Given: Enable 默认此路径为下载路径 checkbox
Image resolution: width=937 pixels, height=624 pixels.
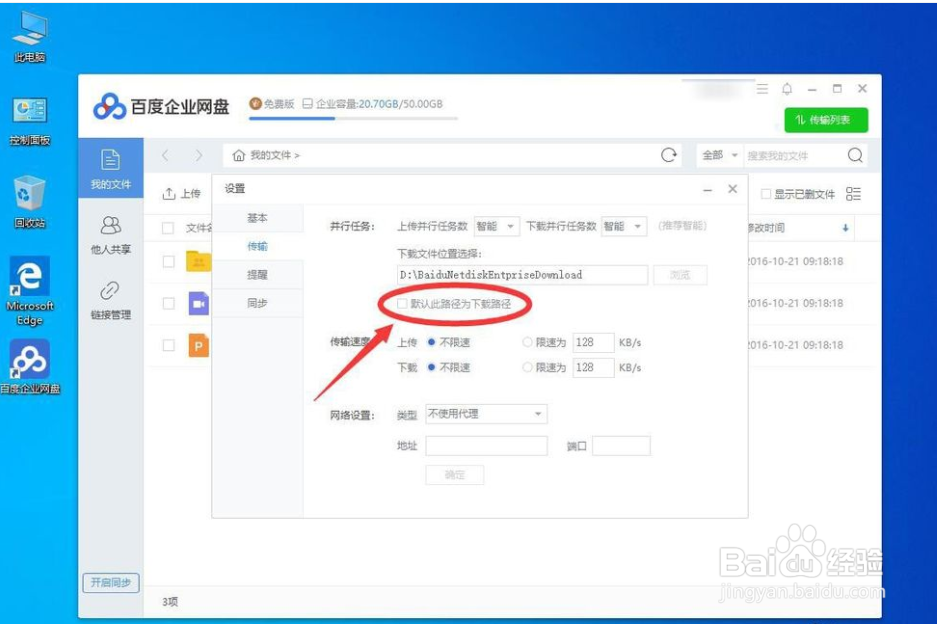Looking at the screenshot, I should (404, 302).
